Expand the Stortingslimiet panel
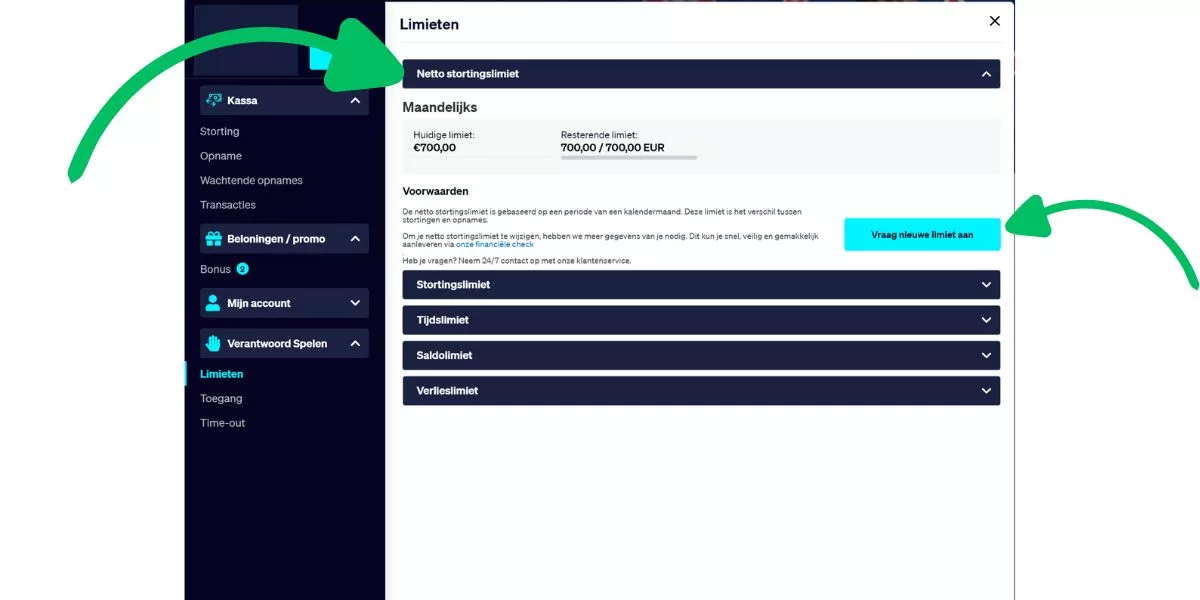This screenshot has height=600, width=1200. 986,285
